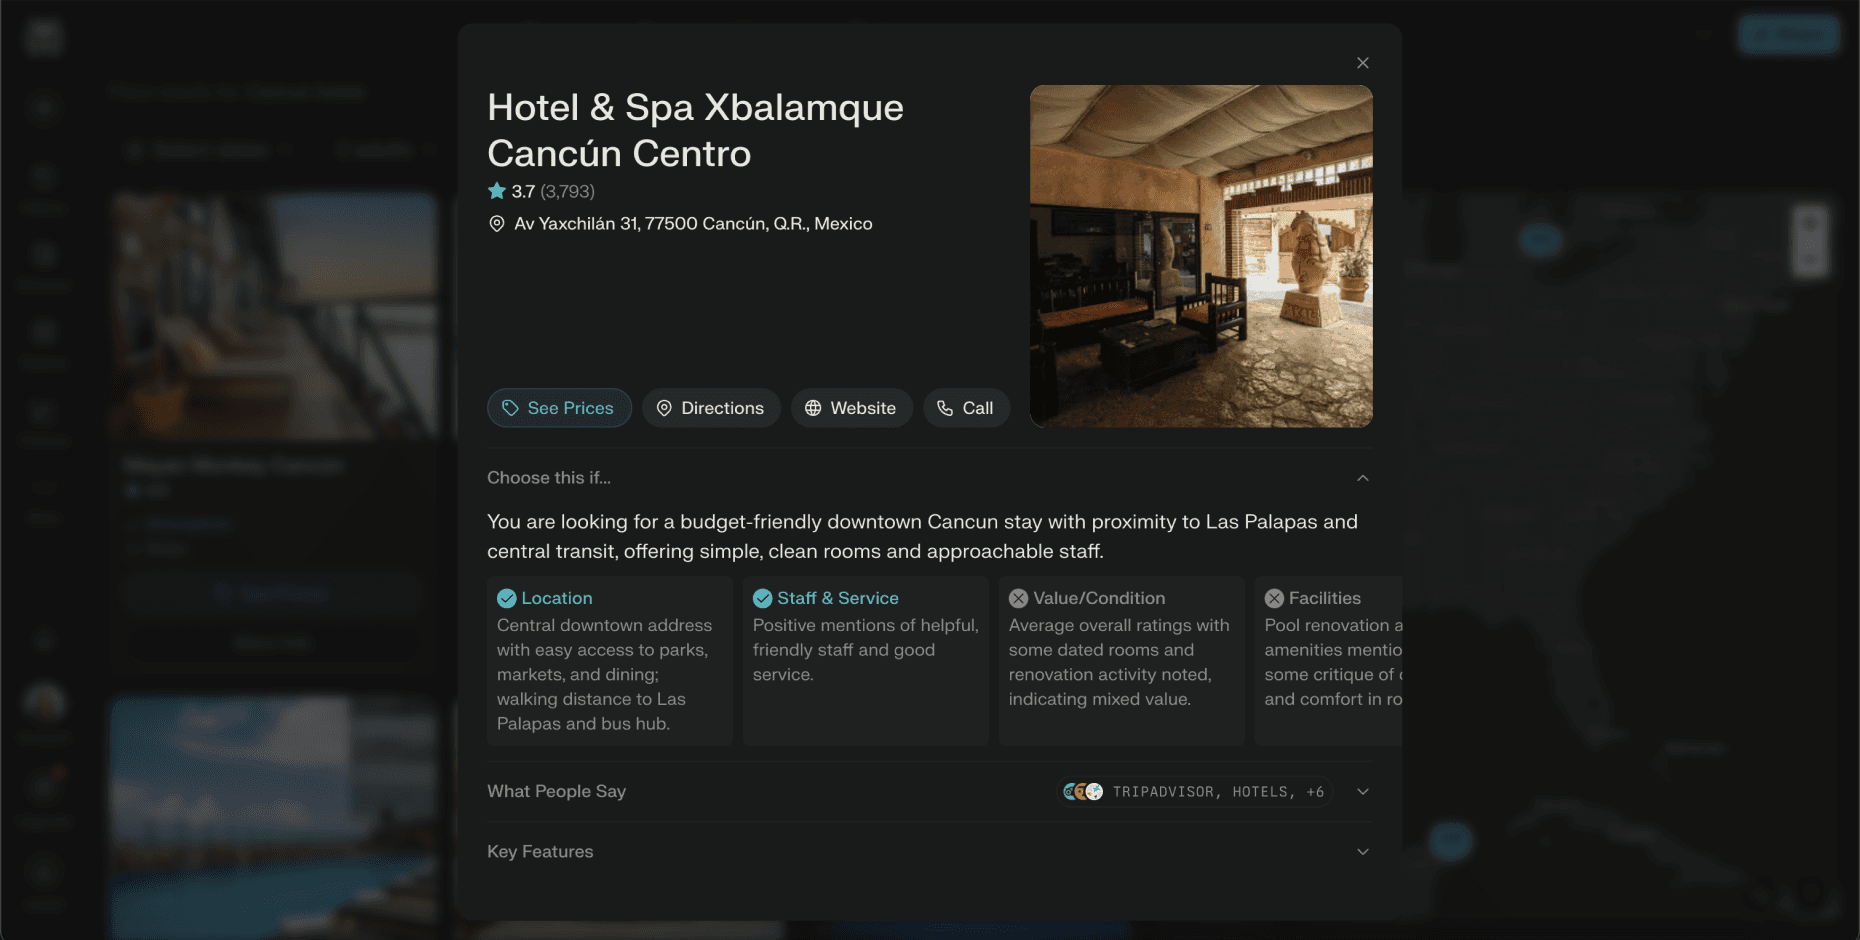Expand the Key Features section

click(1362, 852)
